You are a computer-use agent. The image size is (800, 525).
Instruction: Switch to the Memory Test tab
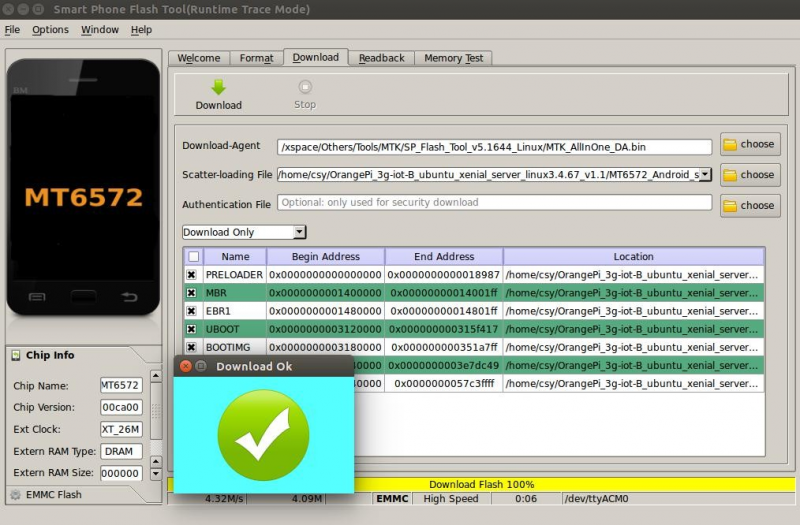point(453,58)
